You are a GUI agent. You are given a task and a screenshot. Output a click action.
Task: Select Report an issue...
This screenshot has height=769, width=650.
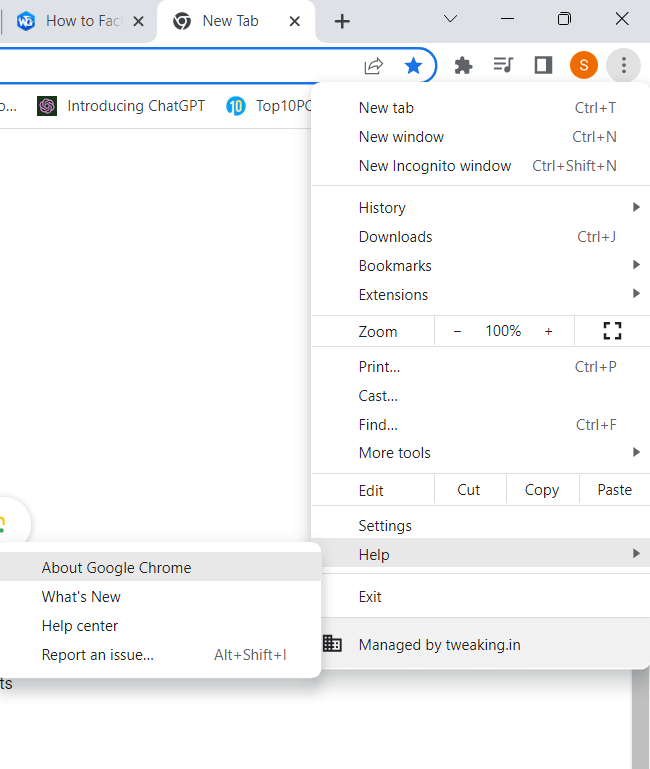pyautogui.click(x=160, y=655)
